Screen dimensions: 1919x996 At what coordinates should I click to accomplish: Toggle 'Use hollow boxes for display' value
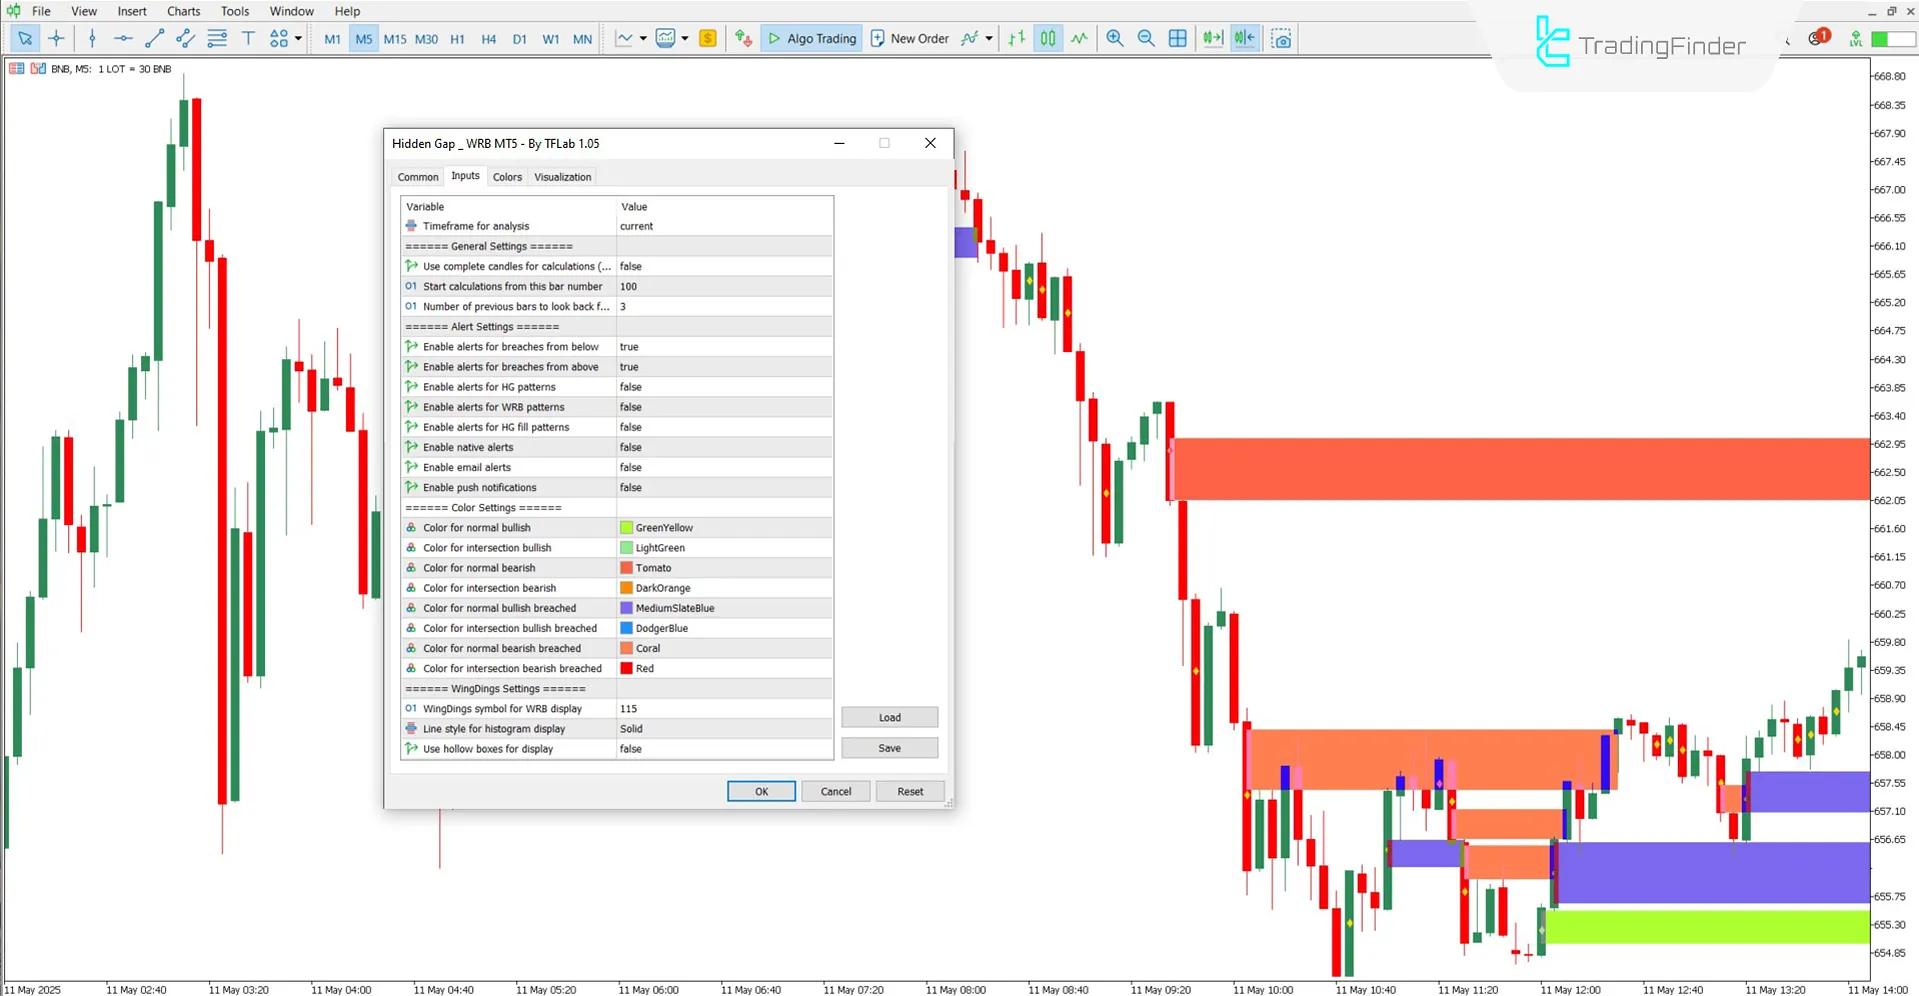coord(723,749)
